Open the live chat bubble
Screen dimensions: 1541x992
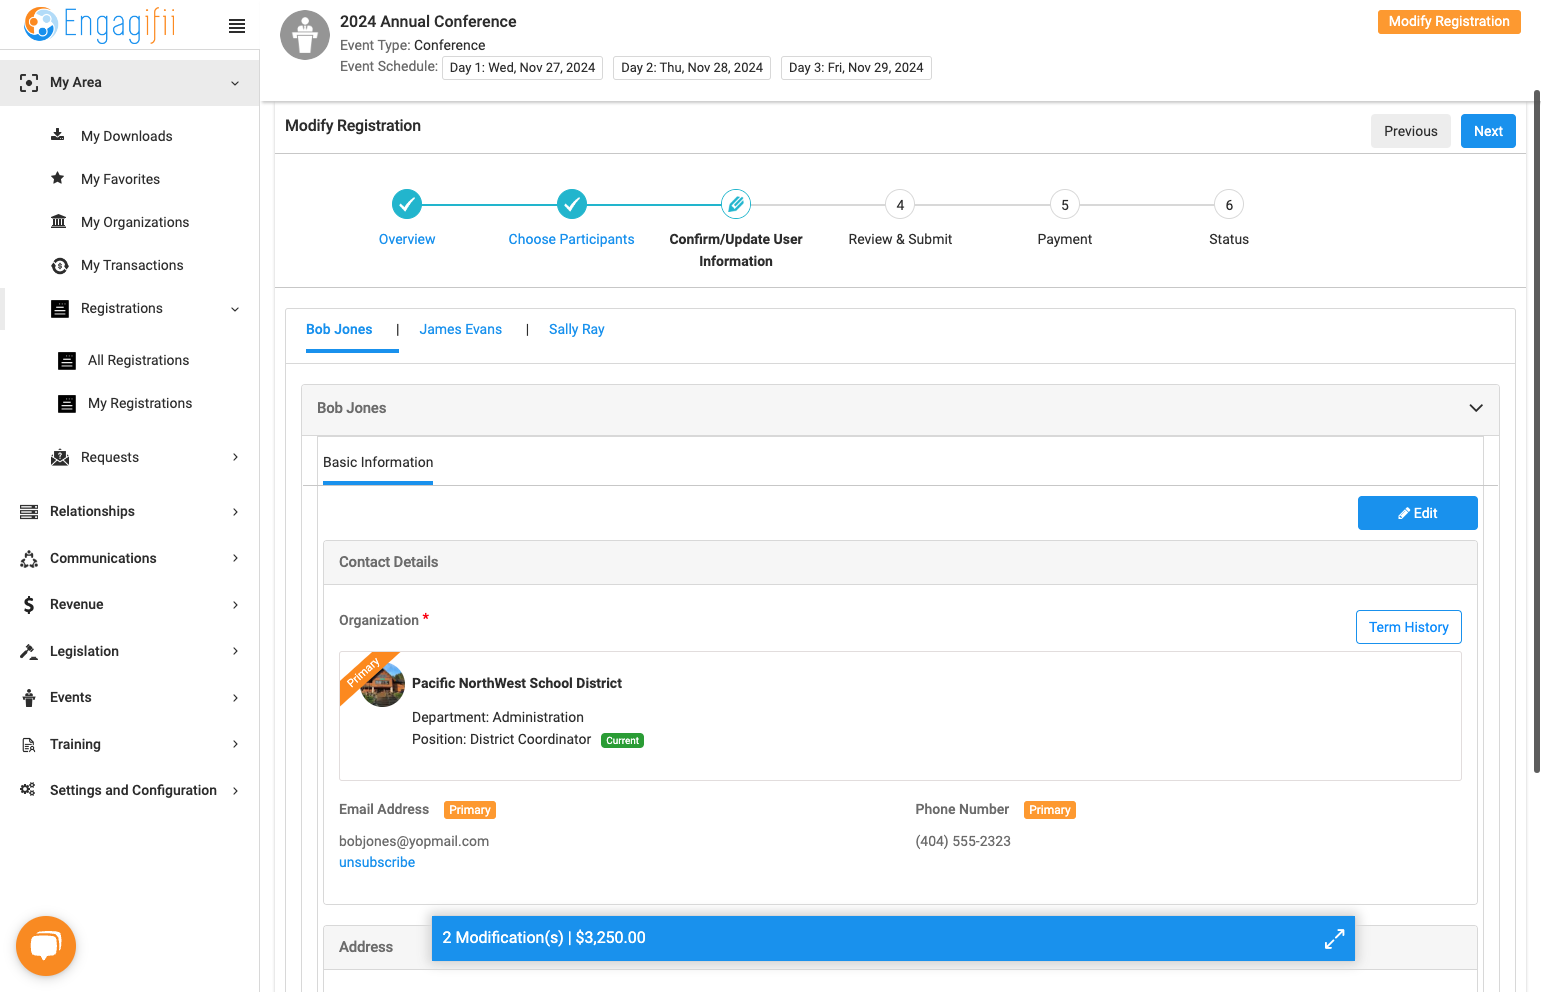coord(46,945)
